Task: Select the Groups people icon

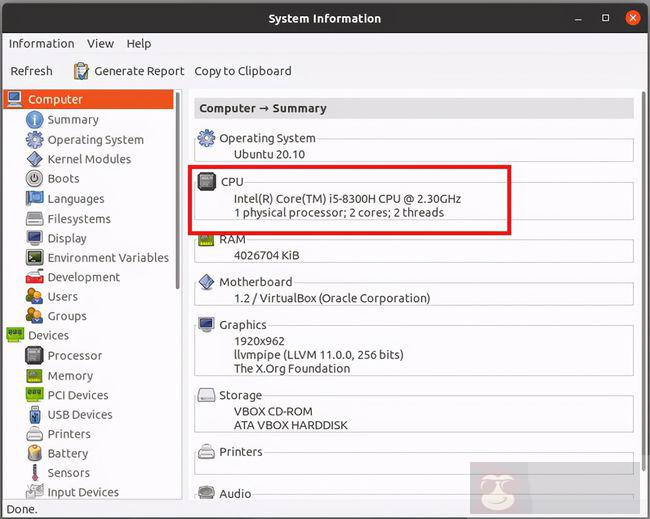Action: click(x=34, y=315)
